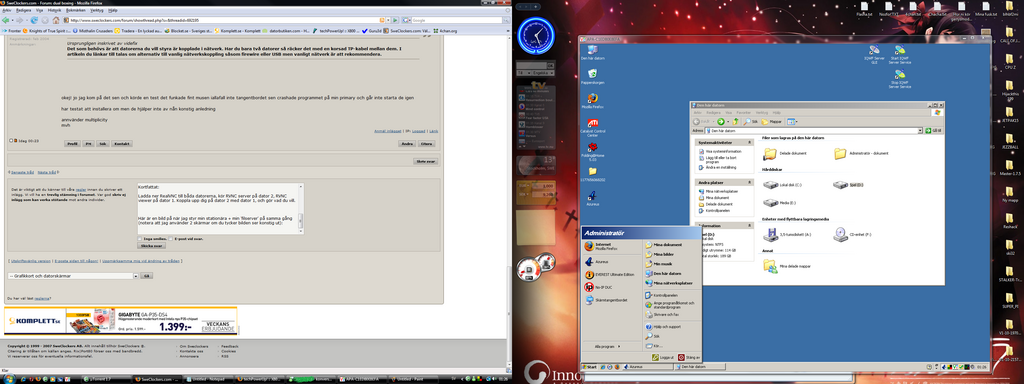
Task: Open the Firefox Historik menu
Action: click(55, 10)
